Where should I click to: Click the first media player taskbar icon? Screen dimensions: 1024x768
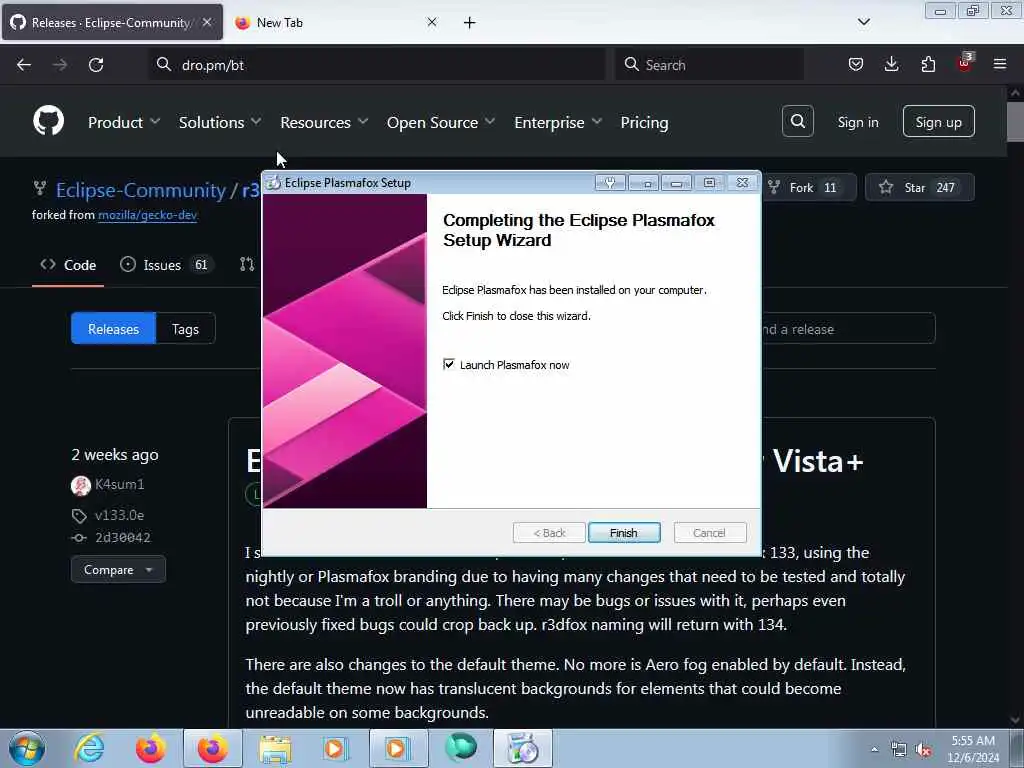pyautogui.click(x=336, y=748)
